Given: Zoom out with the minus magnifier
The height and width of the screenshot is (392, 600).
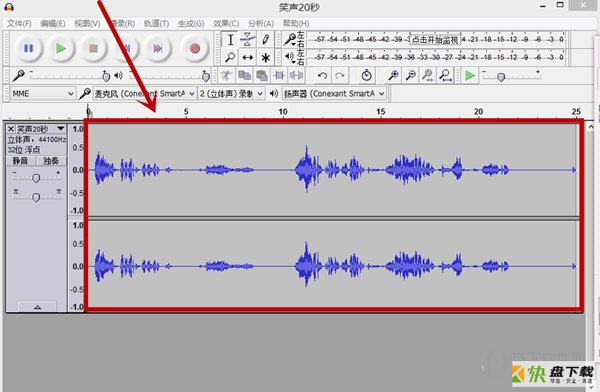Looking at the screenshot, I should pyautogui.click(x=411, y=76).
